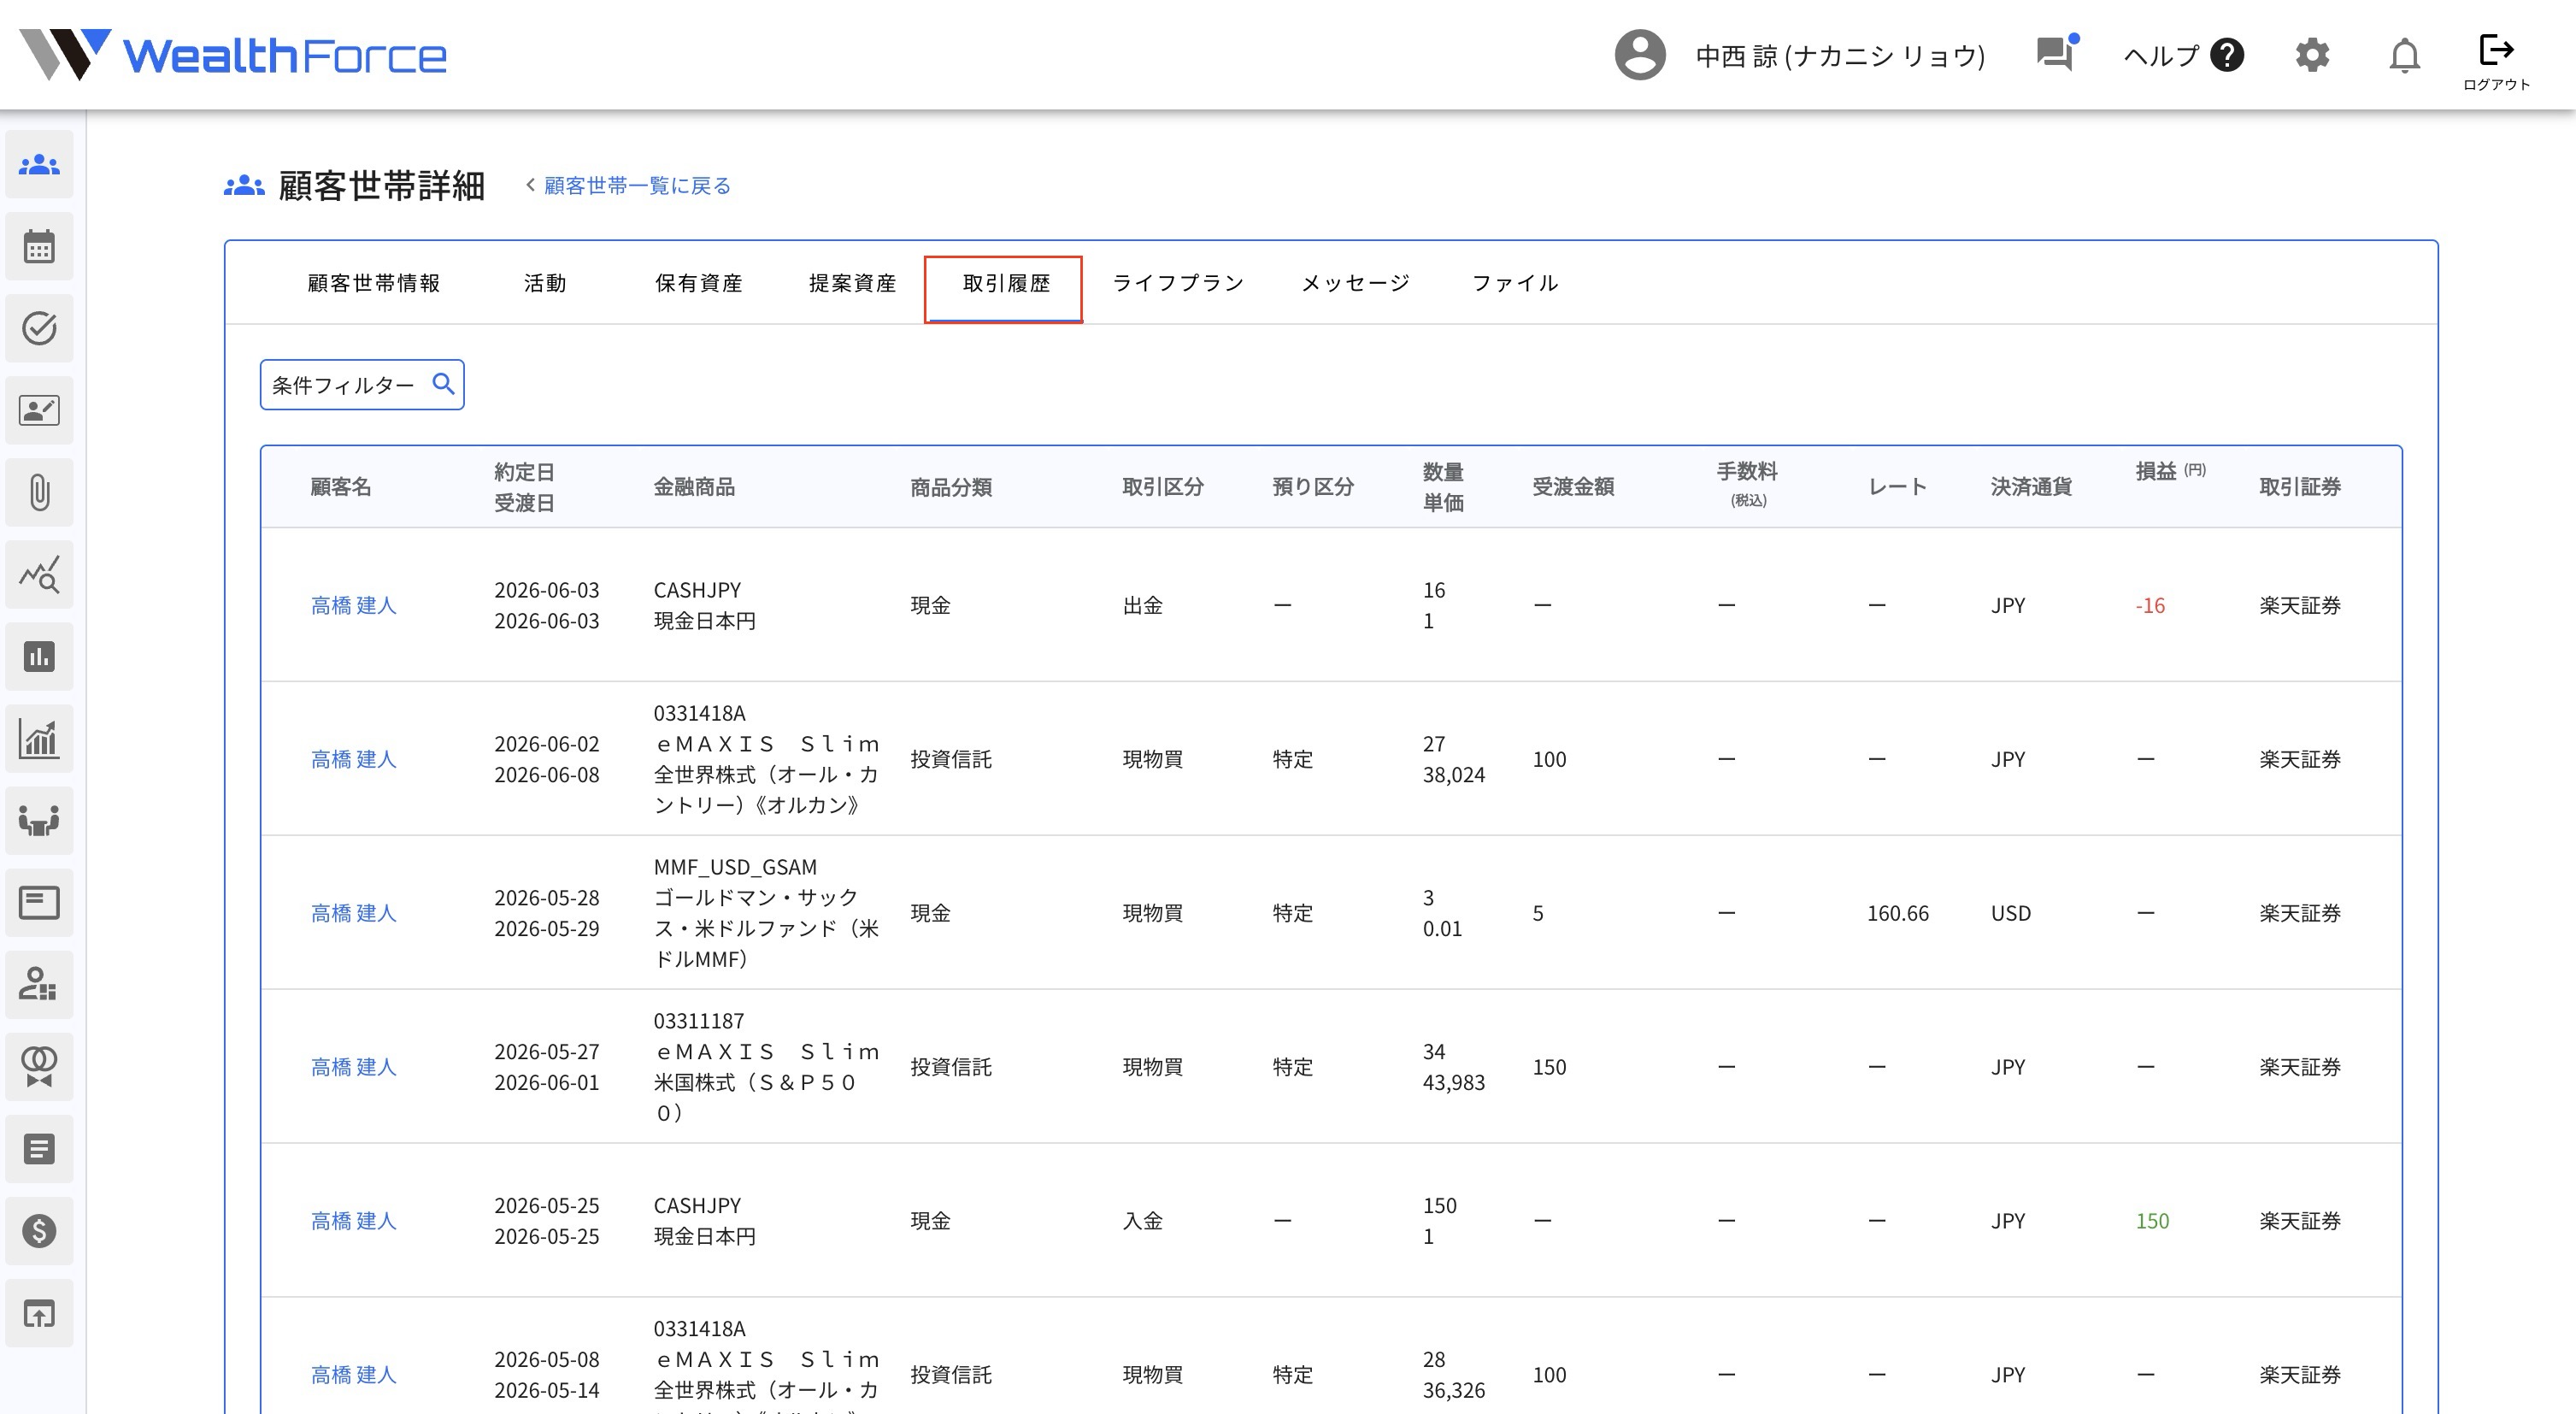Switch to ファイル tab

coord(1516,284)
